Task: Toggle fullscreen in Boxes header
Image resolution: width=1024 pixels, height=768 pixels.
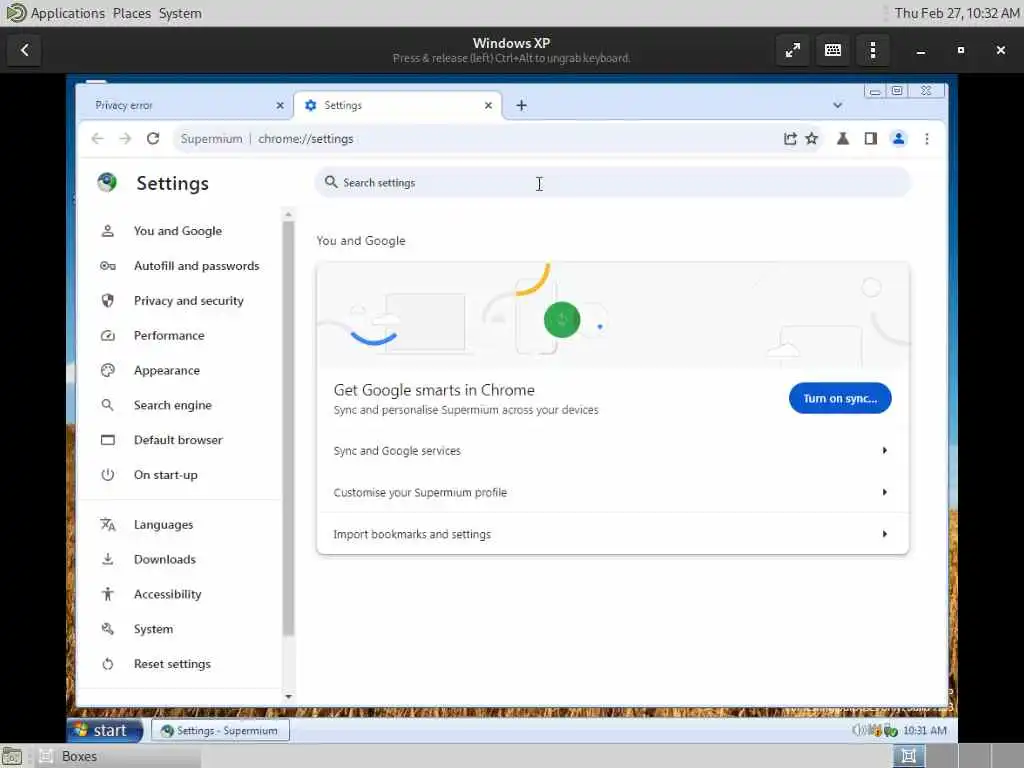Action: coord(793,50)
